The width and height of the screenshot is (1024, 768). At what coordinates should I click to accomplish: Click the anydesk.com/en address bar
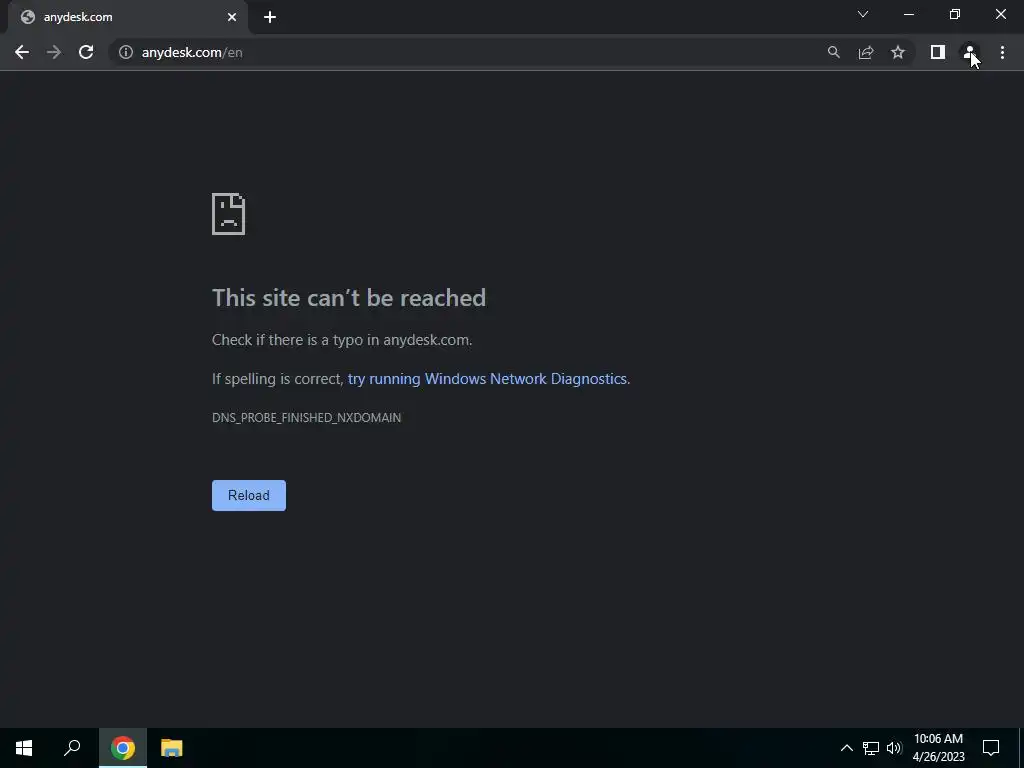[x=470, y=52]
